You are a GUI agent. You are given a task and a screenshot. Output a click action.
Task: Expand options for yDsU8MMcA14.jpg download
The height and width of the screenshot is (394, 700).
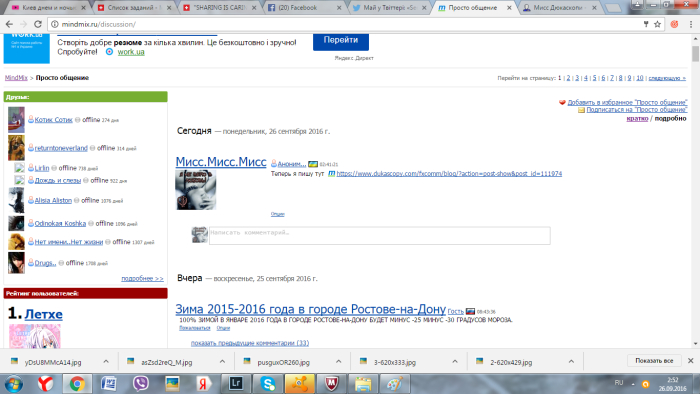[x=106, y=362]
